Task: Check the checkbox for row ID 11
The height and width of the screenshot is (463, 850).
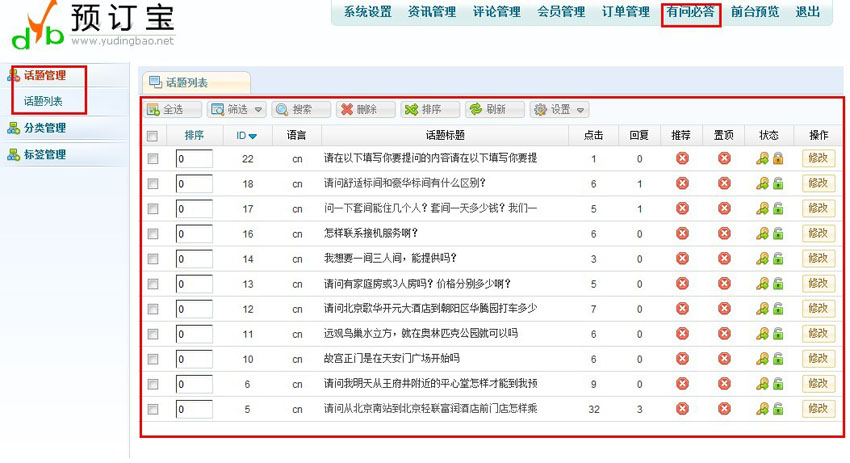Action: [x=153, y=334]
